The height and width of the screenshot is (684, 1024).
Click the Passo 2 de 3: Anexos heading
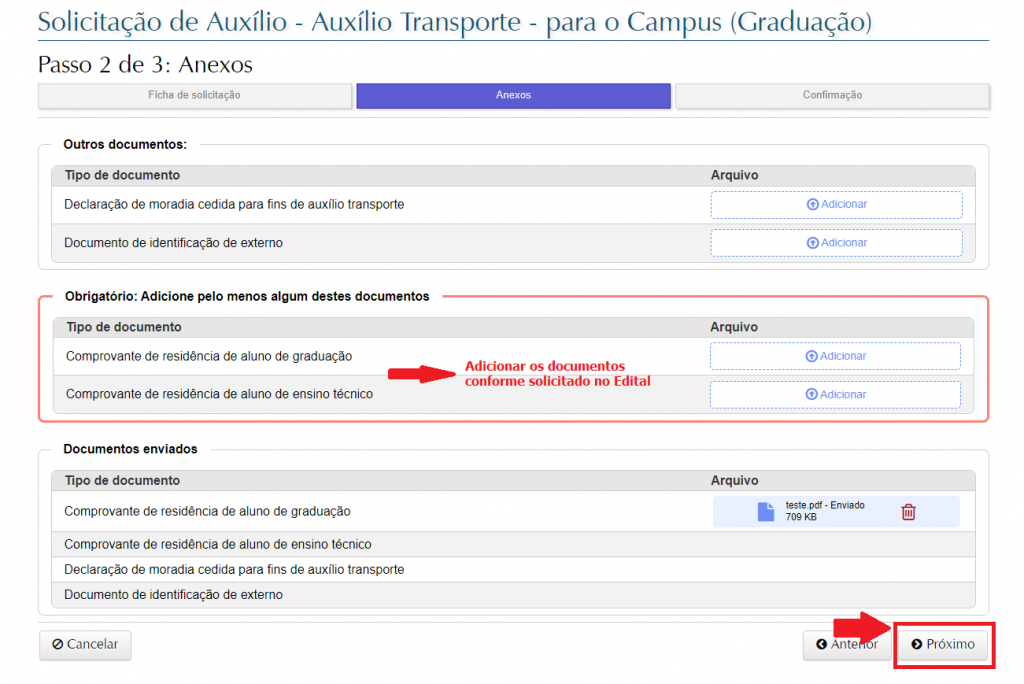[145, 65]
